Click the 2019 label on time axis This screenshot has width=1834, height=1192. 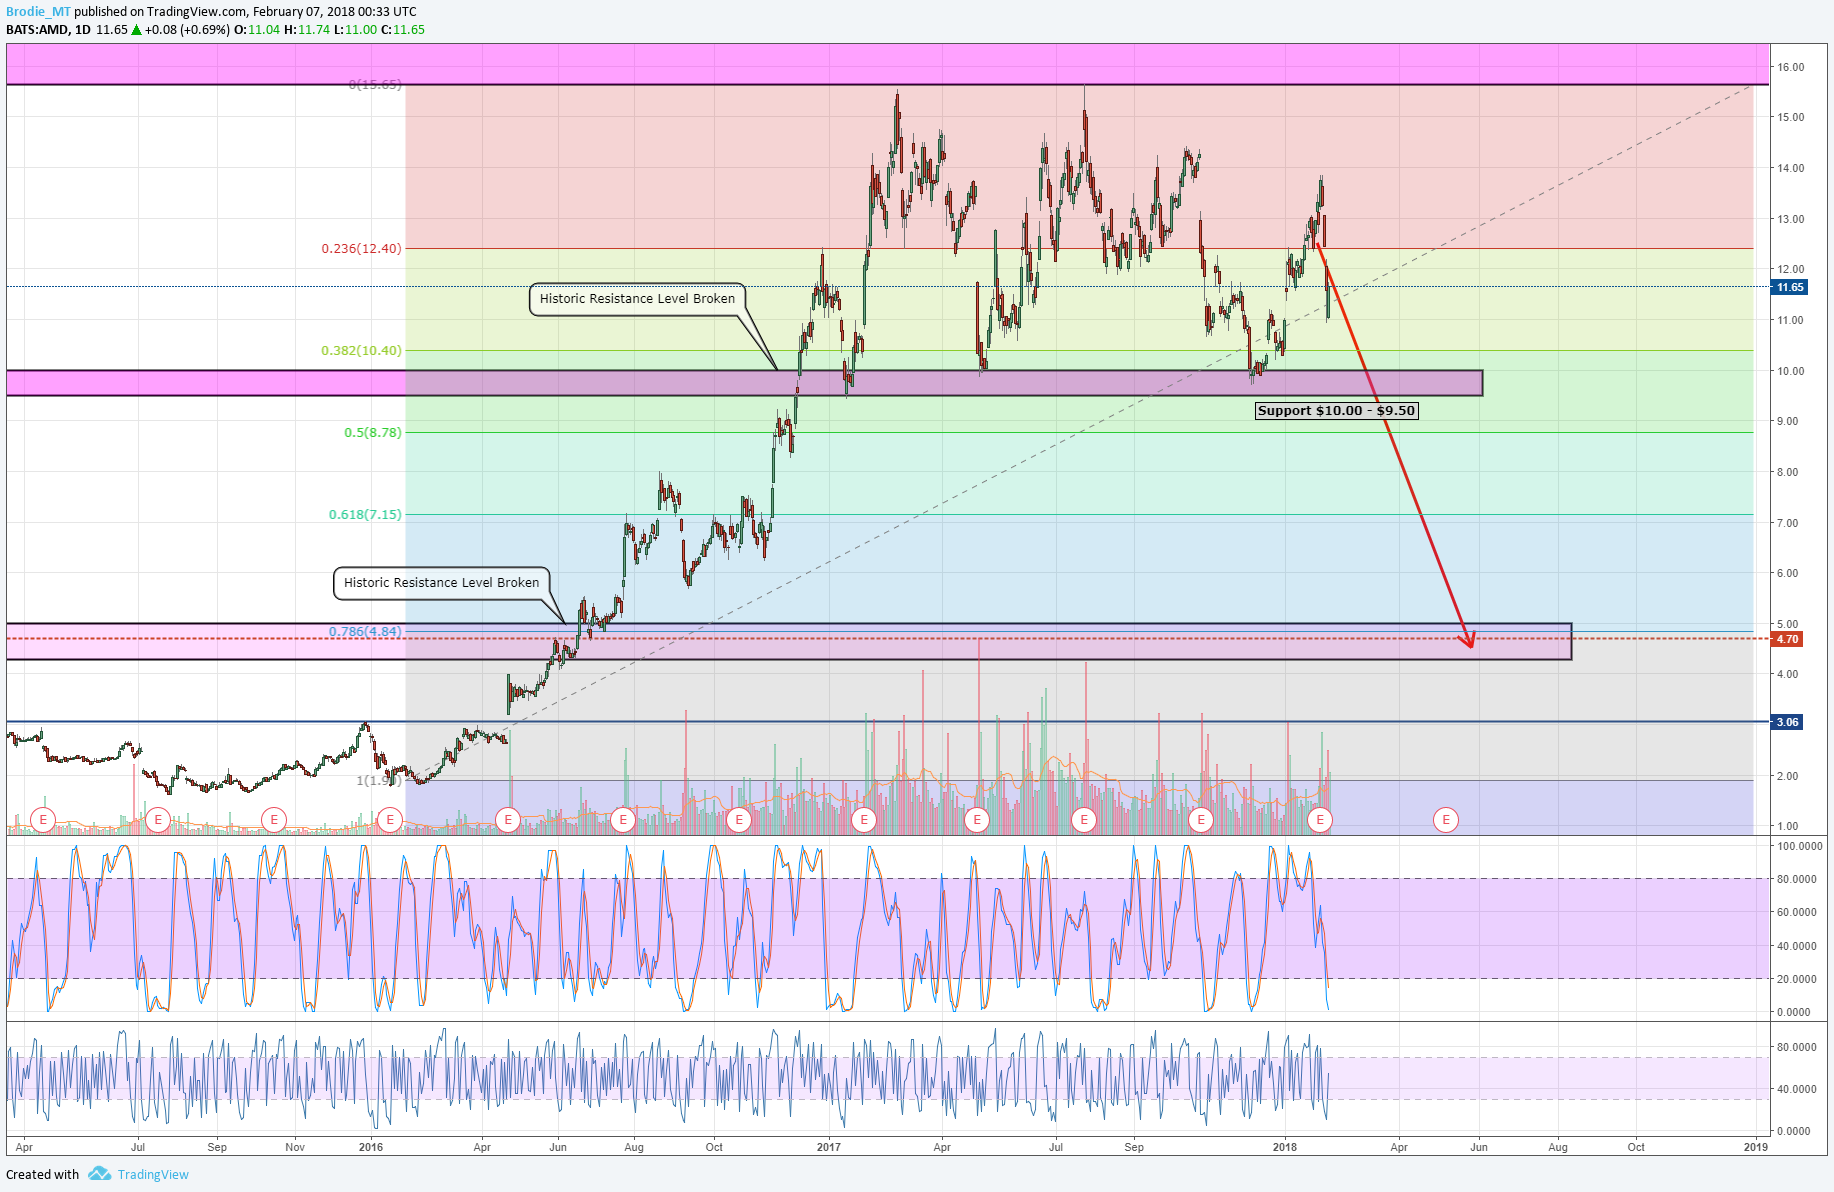(1755, 1147)
